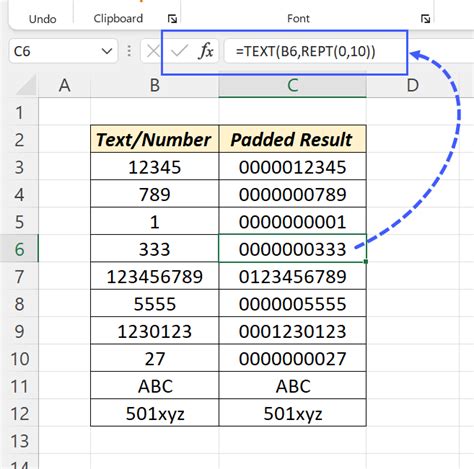Screen dimensions: 474x469
Task: Click the Undo group label
Action: point(42,19)
